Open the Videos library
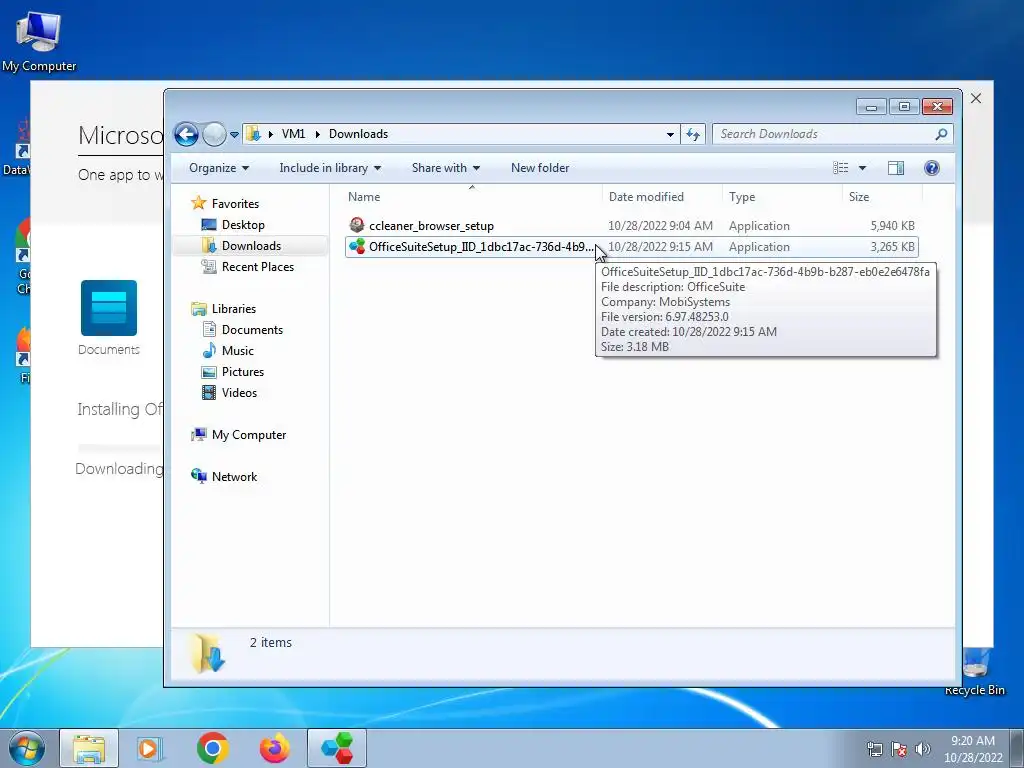 click(239, 392)
